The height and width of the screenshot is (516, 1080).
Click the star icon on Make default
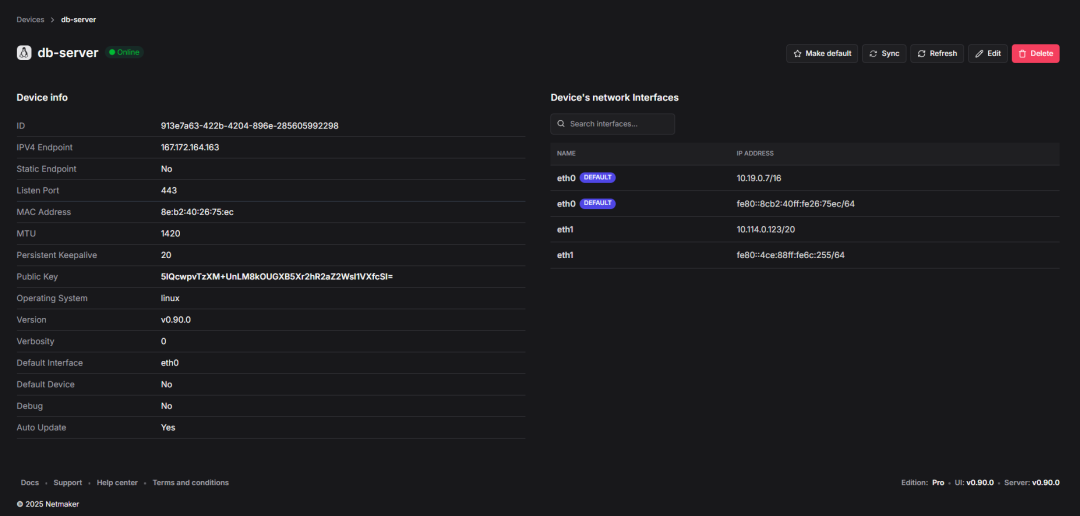coord(797,53)
